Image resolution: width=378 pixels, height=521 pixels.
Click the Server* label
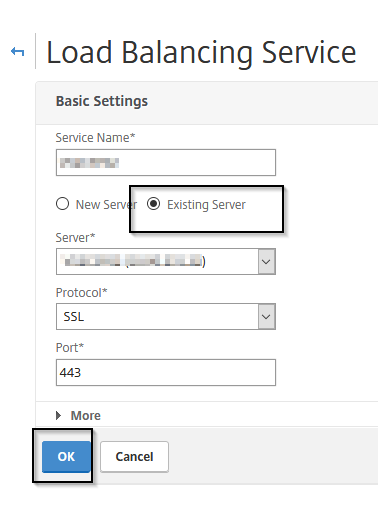point(75,238)
